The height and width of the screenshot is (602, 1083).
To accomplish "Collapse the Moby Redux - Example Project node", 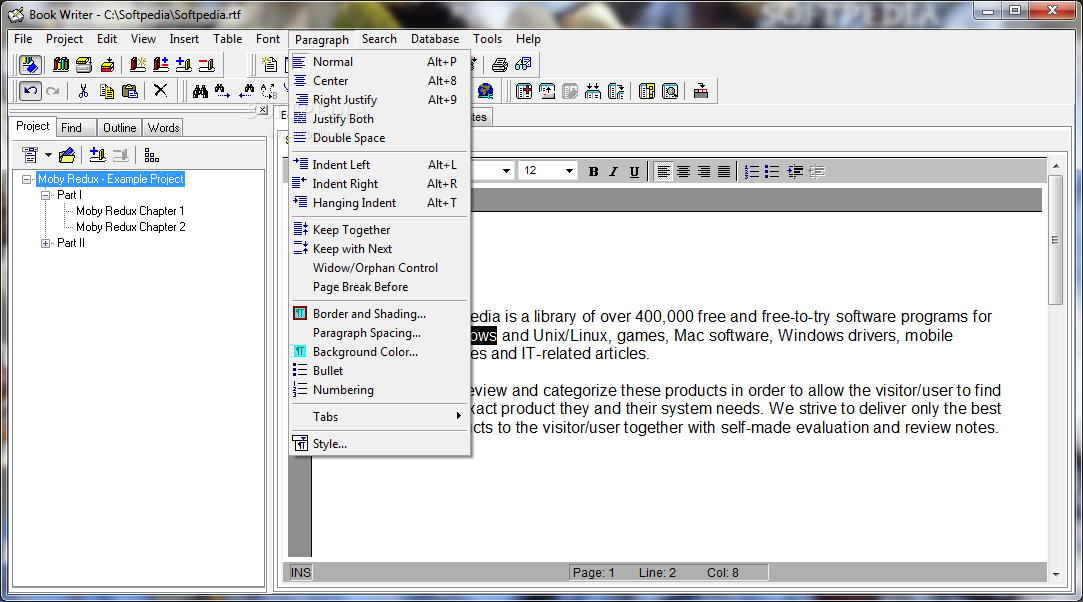I will pyautogui.click(x=26, y=179).
